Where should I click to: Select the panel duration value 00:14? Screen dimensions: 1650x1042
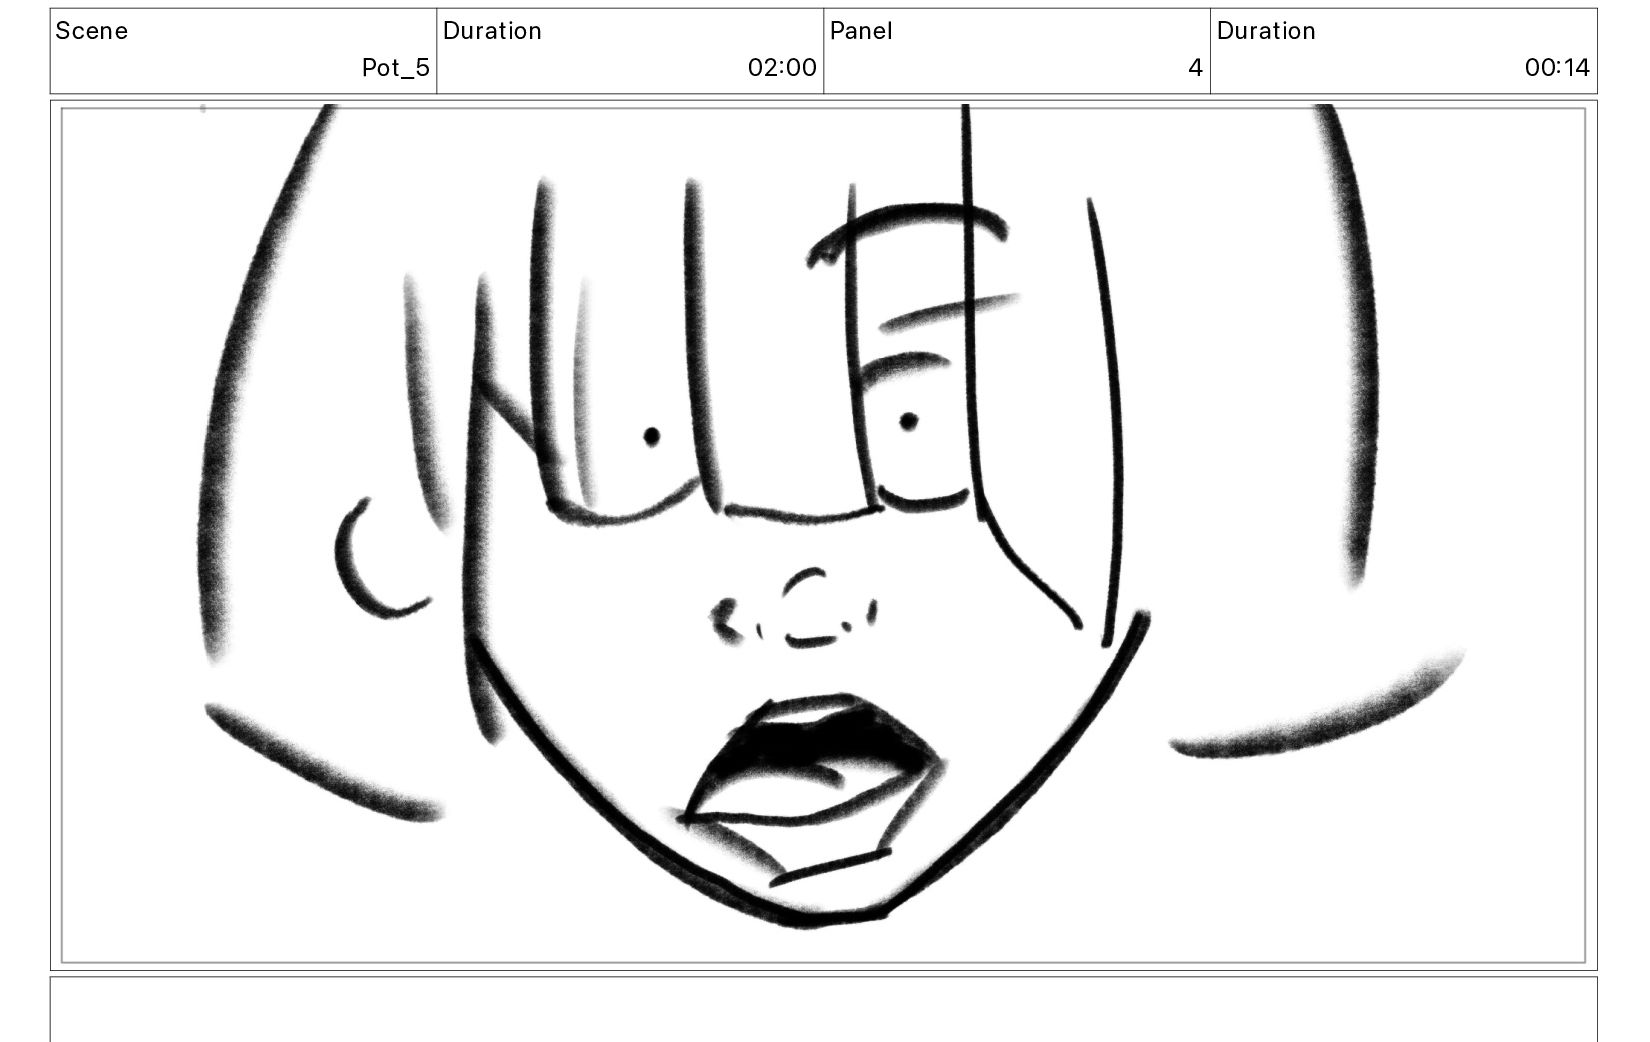pos(1557,68)
